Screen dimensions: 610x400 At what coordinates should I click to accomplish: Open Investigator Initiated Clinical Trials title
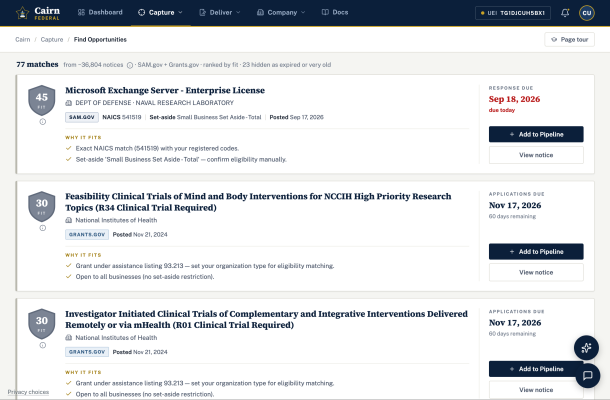pyautogui.click(x=266, y=319)
